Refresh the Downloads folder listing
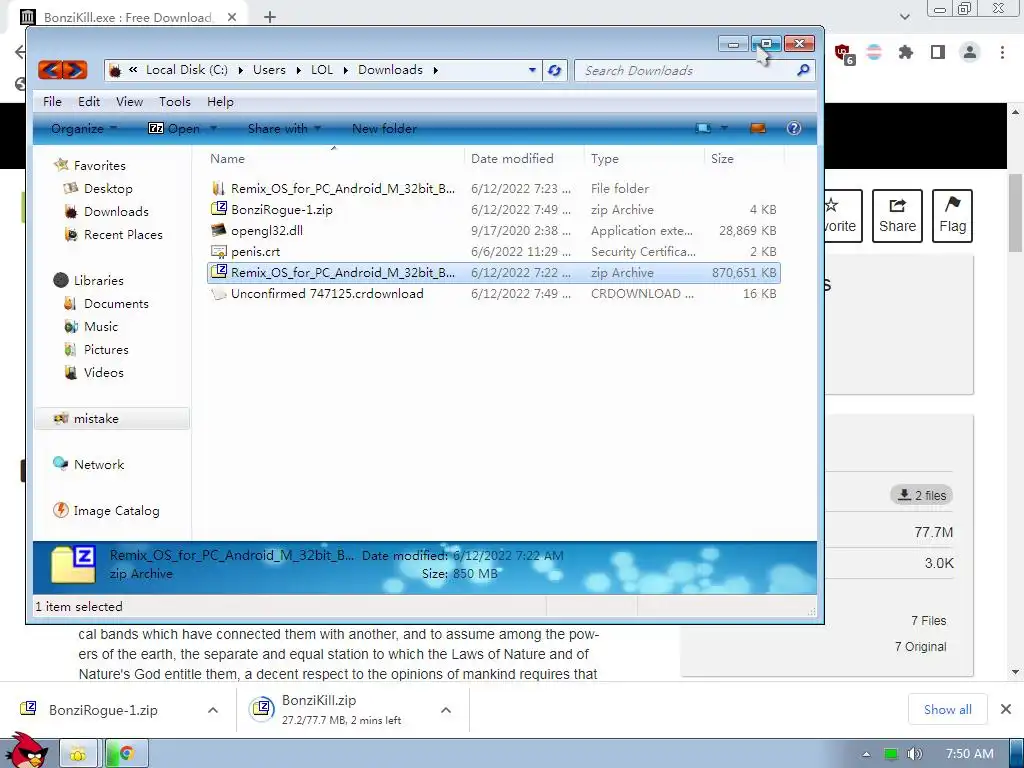This screenshot has width=1024, height=768. 554,71
